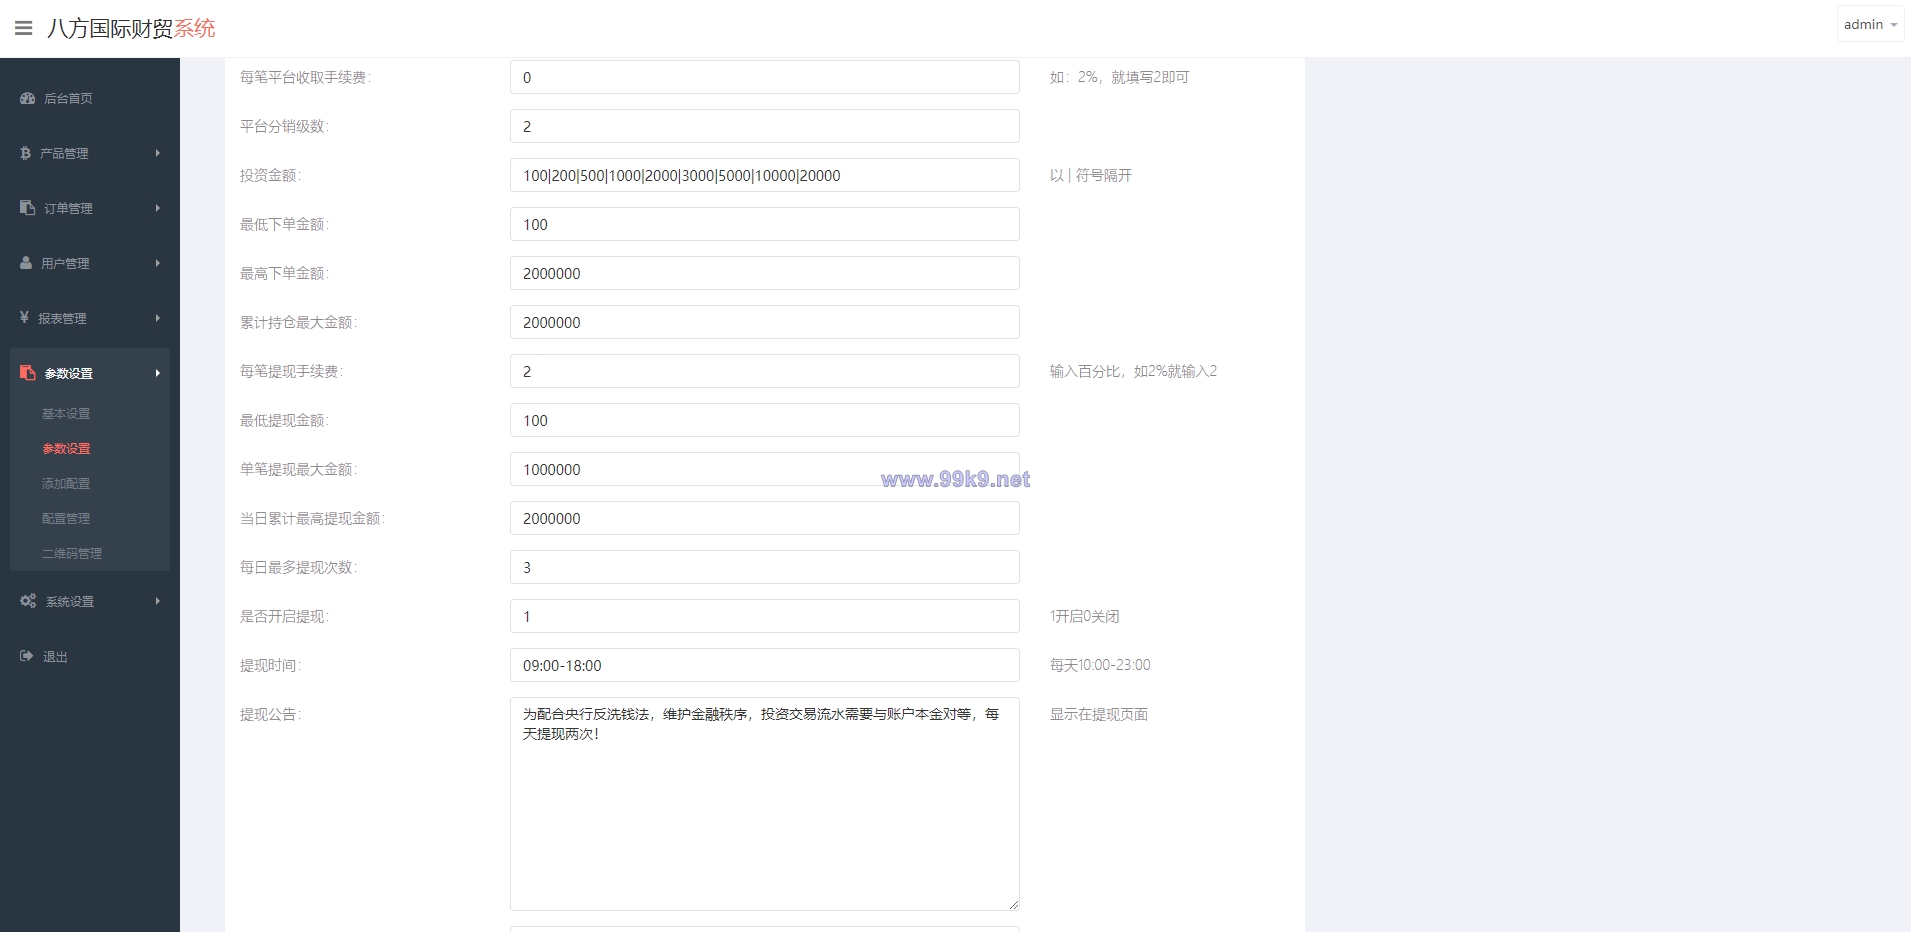The image size is (1911, 932).
Task: Click the red icon beside 参数设置
Action: [x=28, y=373]
